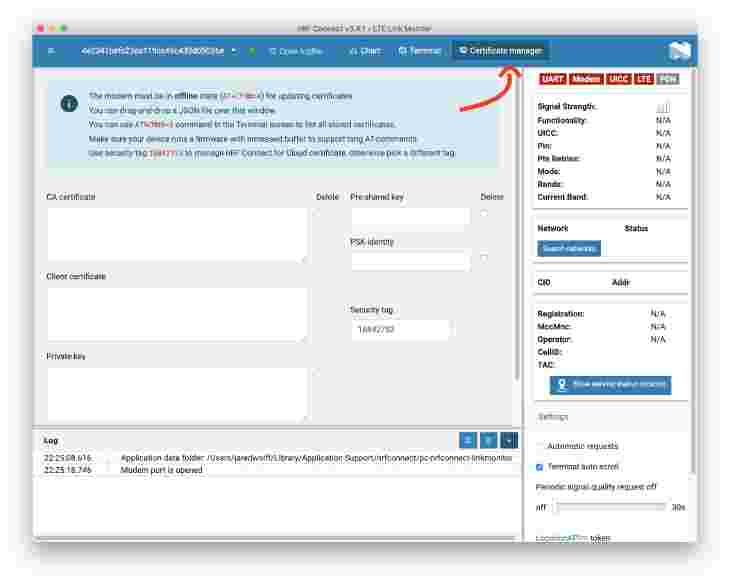Image resolution: width=730 pixels, height=585 pixels.
Task: Click inside the CA certificate text area
Action: pos(177,234)
